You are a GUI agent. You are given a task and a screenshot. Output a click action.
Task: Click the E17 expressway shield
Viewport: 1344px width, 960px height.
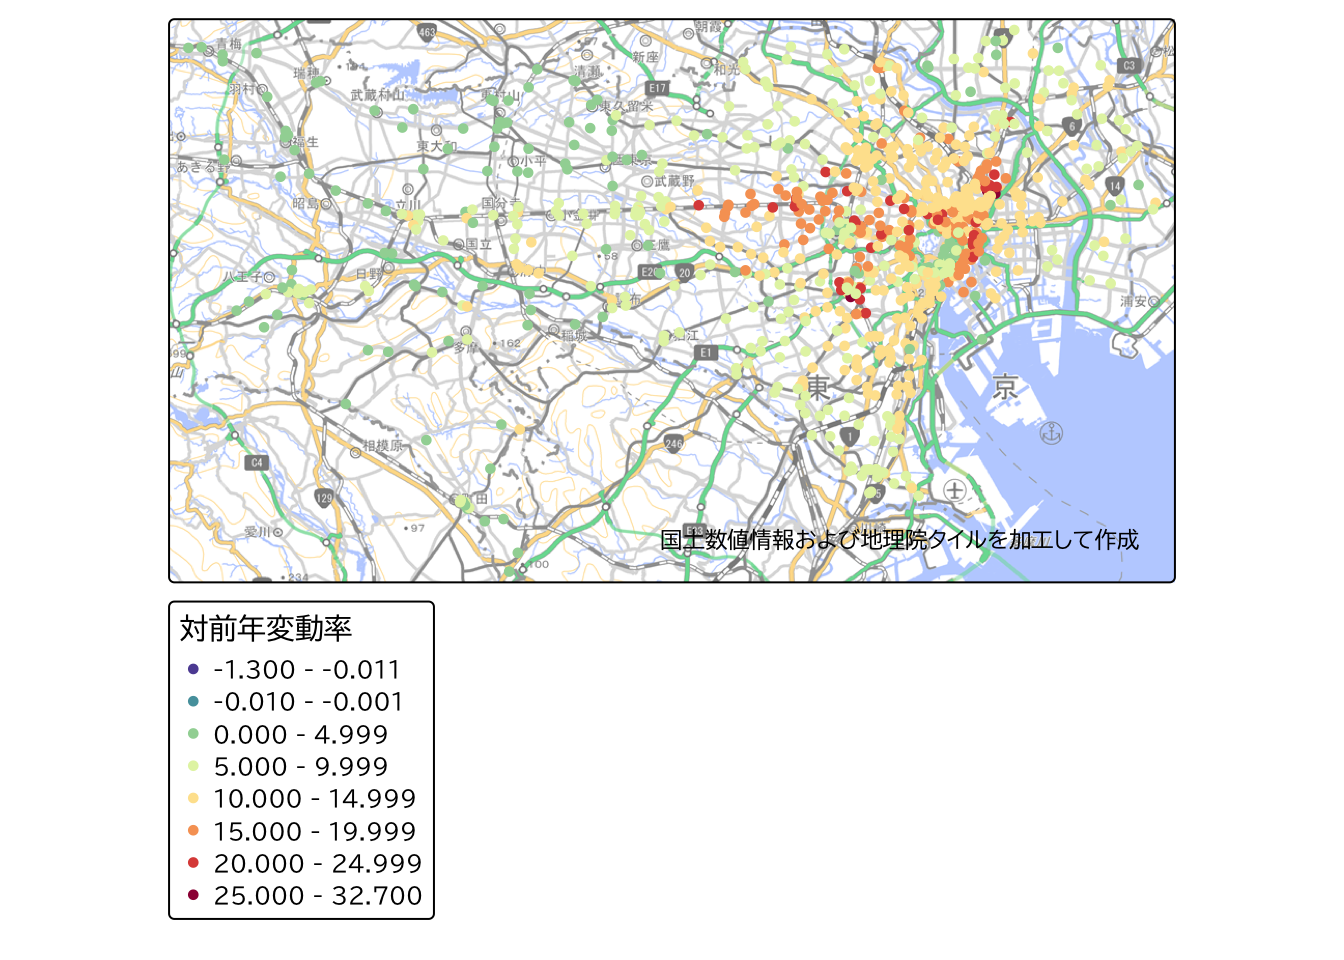coord(656,89)
